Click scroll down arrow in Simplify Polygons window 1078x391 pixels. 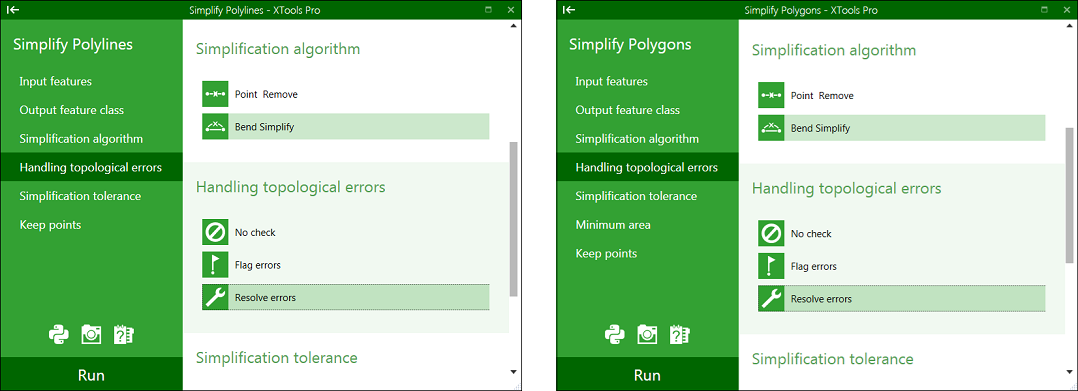pos(1069,372)
